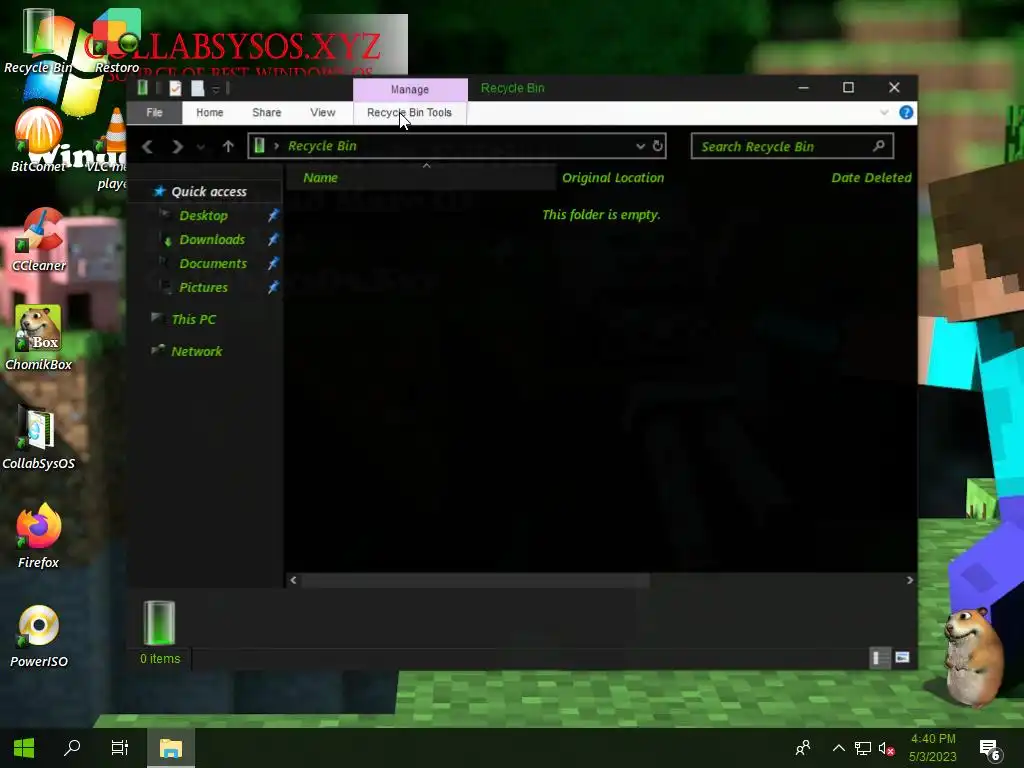Select the ChomikBox desktop icon

[39, 339]
